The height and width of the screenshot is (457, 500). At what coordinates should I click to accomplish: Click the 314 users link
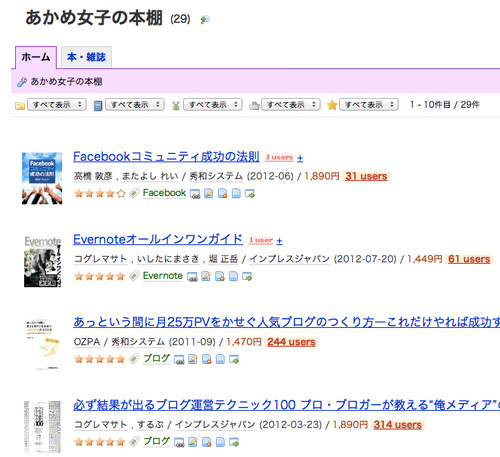click(397, 425)
